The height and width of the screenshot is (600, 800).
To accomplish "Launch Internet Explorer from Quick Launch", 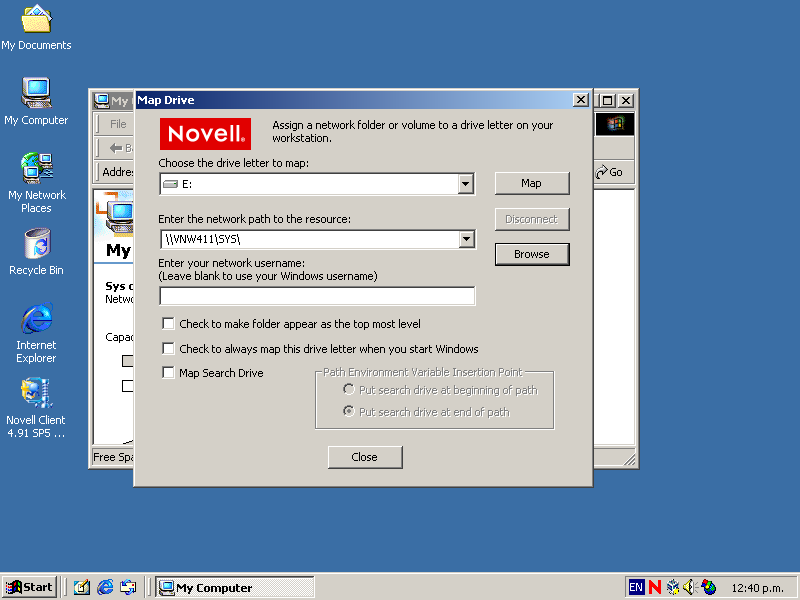I will click(x=105, y=587).
